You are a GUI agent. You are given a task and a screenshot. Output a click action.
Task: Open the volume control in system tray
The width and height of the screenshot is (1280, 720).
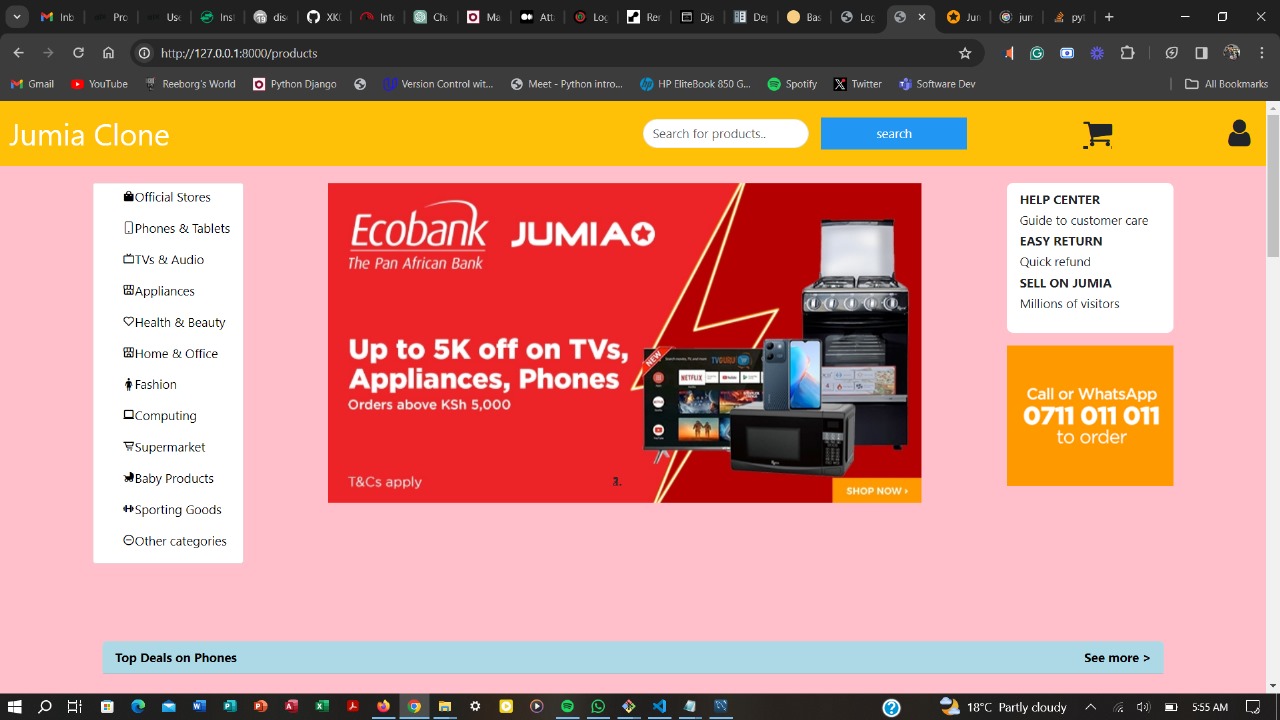point(1143,707)
